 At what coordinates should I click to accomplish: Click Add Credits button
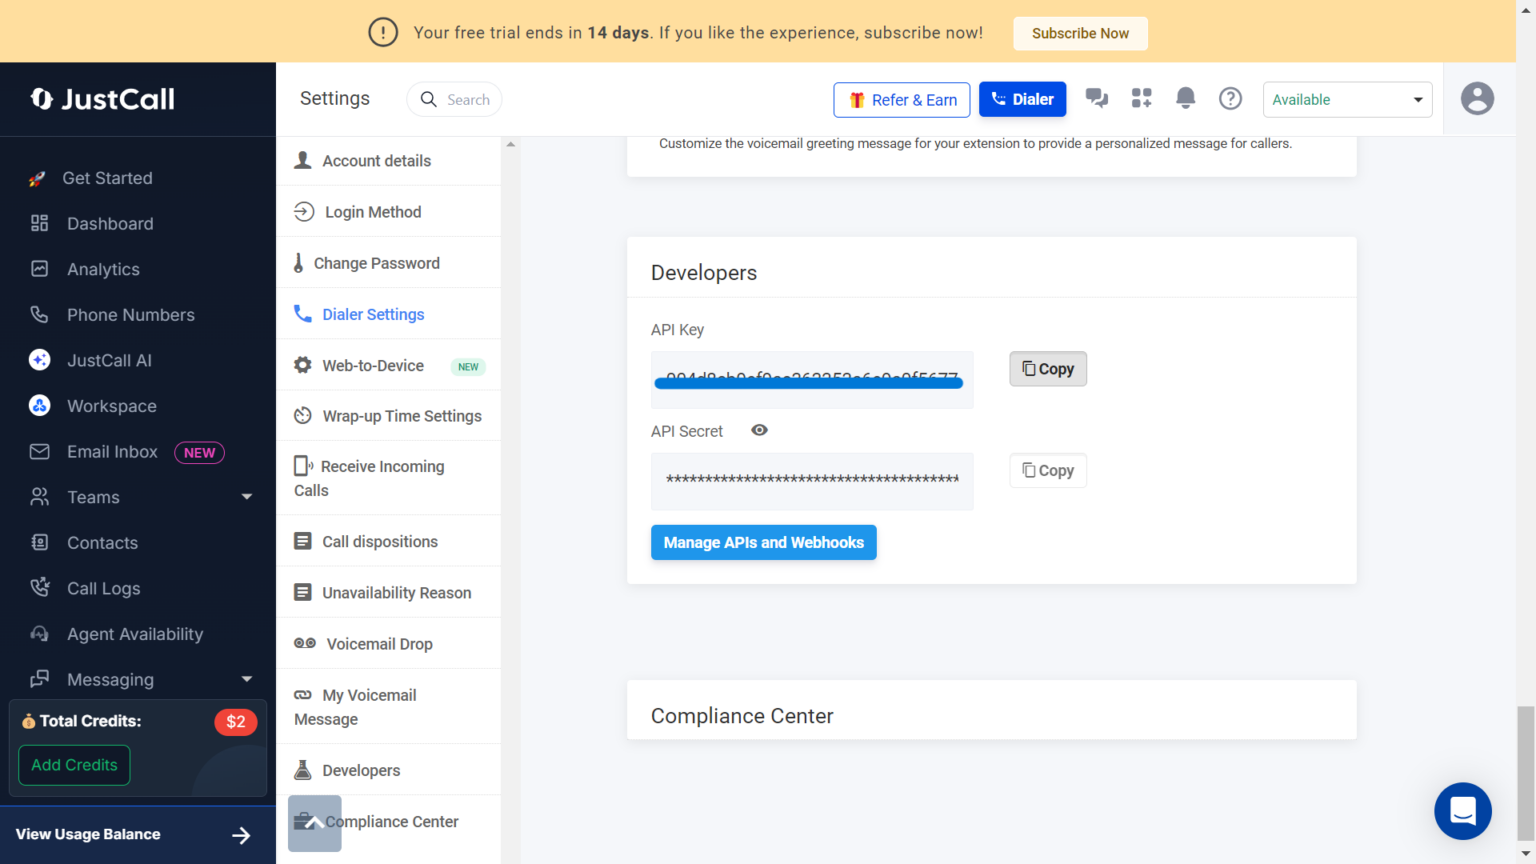pos(74,765)
